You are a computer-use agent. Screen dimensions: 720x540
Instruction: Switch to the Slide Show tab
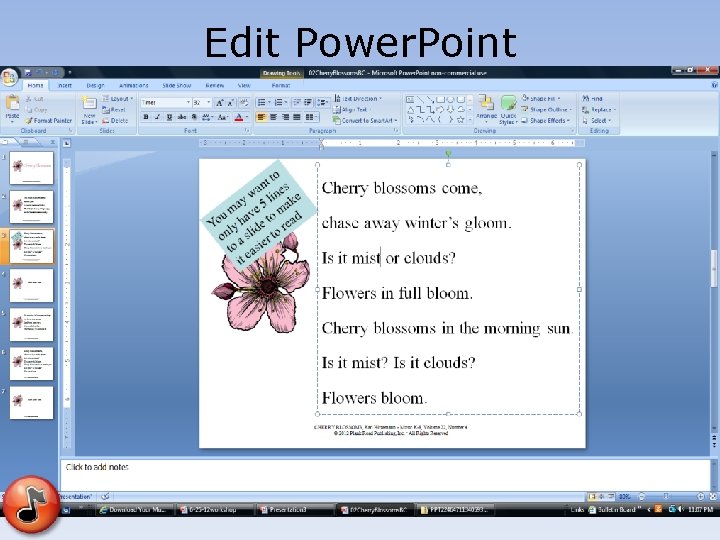point(176,85)
